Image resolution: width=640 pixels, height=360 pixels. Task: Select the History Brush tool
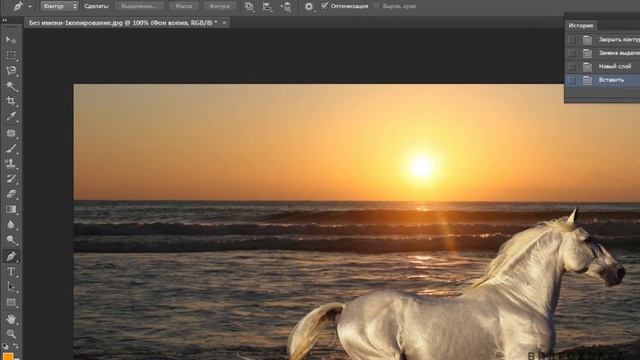[11, 179]
